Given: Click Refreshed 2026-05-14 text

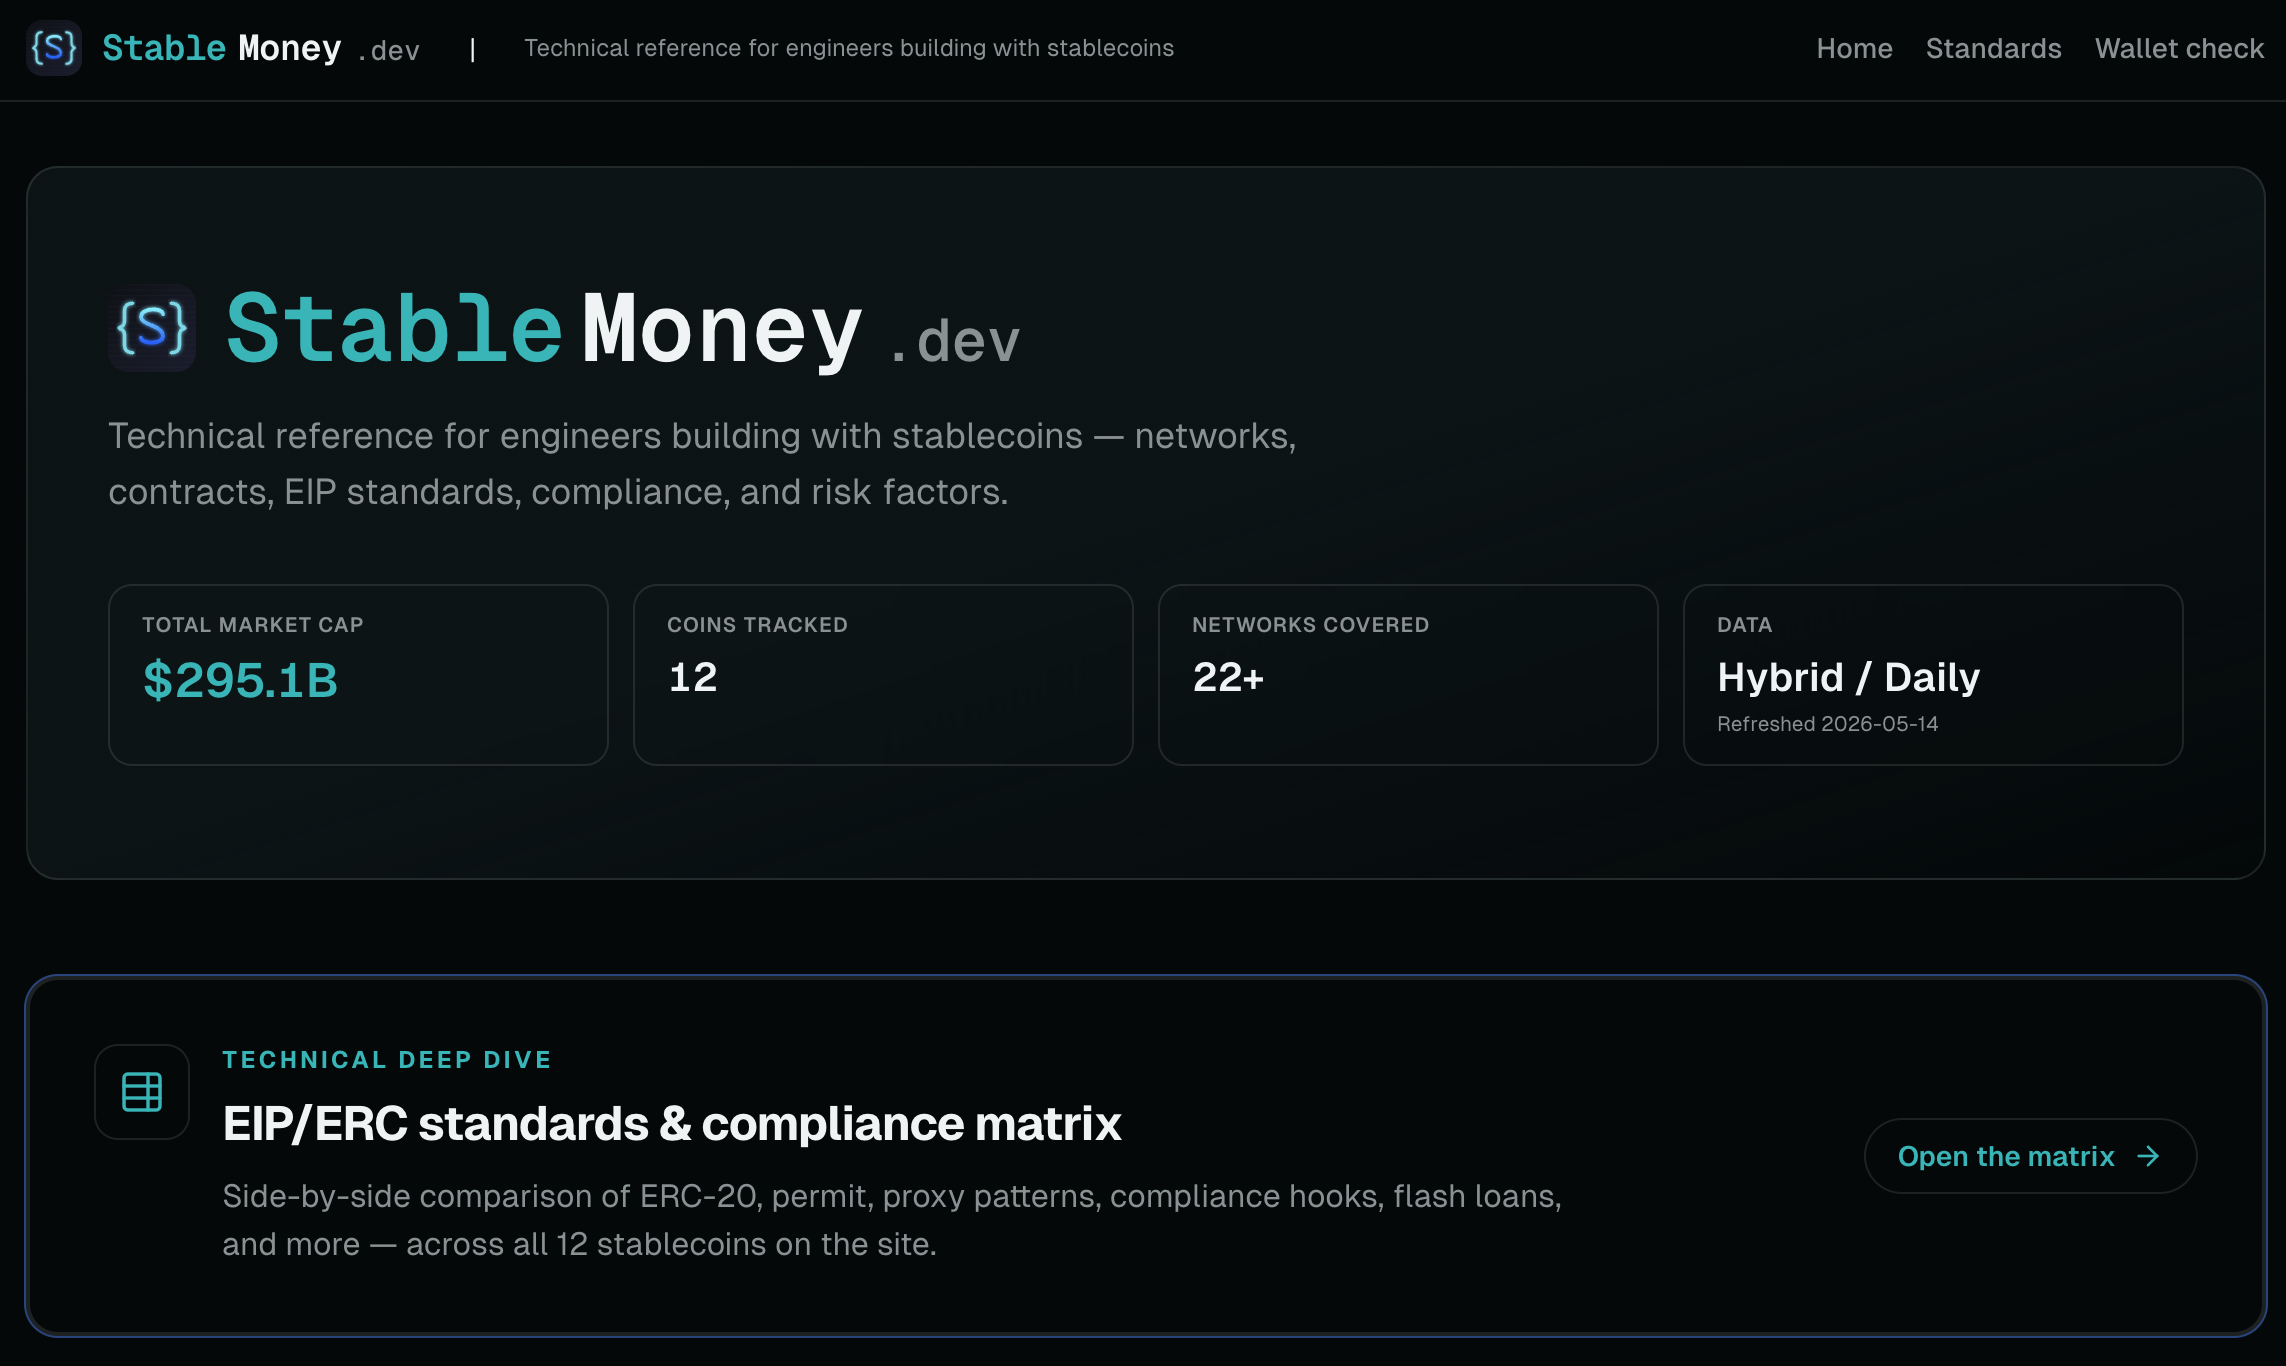Looking at the screenshot, I should pyautogui.click(x=1827, y=724).
